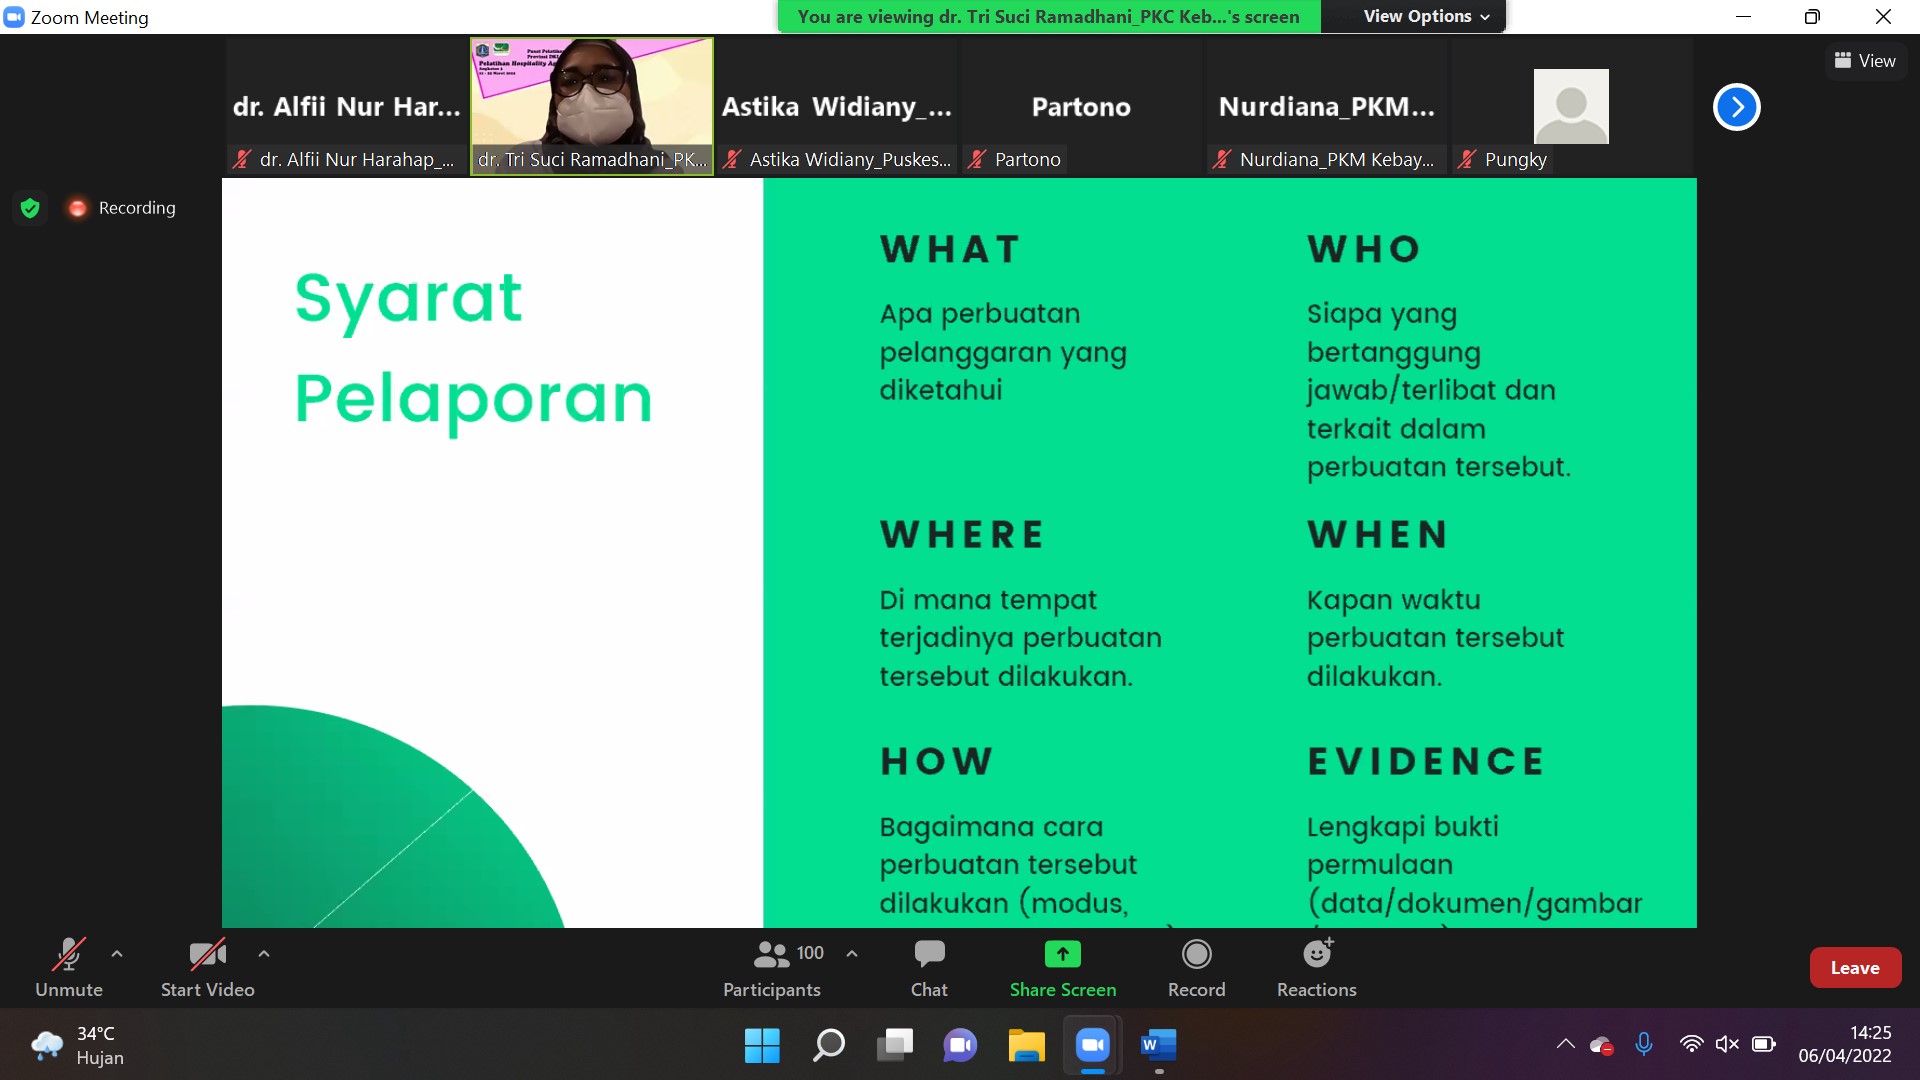The width and height of the screenshot is (1920, 1080).
Task: Open Microsoft Word from taskbar
Action: (1158, 1045)
